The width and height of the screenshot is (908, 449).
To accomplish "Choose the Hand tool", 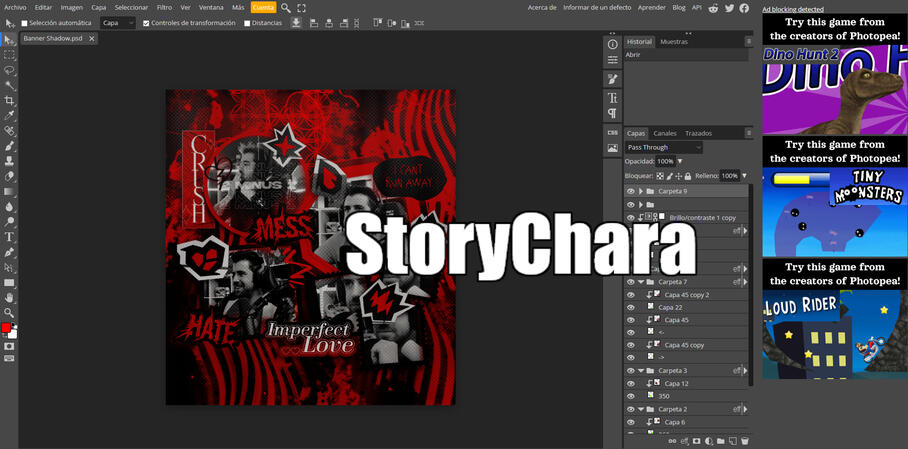I will tap(10, 298).
